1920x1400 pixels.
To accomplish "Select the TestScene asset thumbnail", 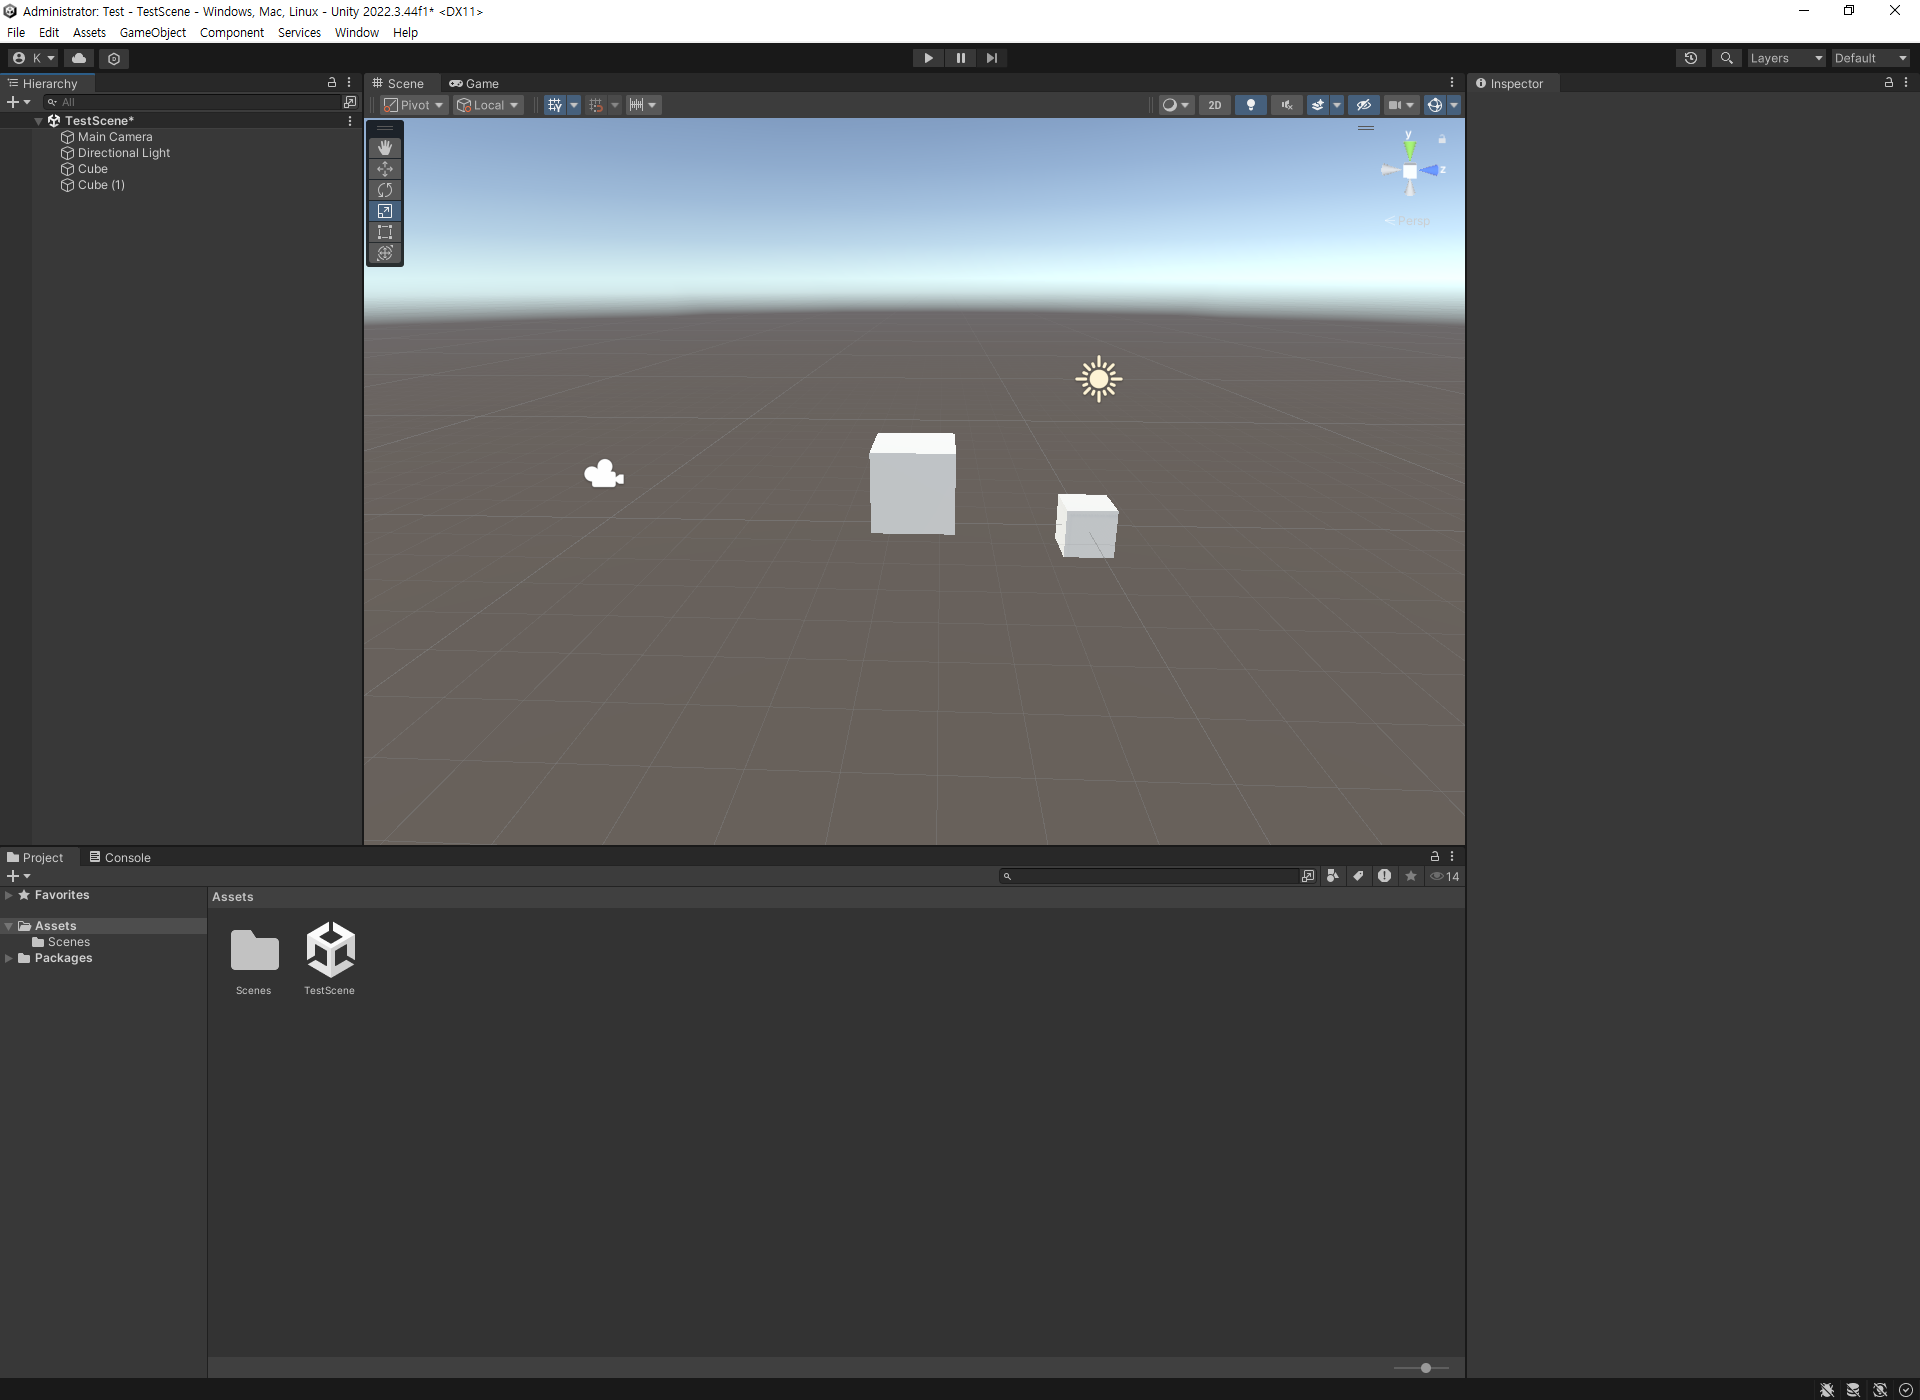I will (330, 950).
